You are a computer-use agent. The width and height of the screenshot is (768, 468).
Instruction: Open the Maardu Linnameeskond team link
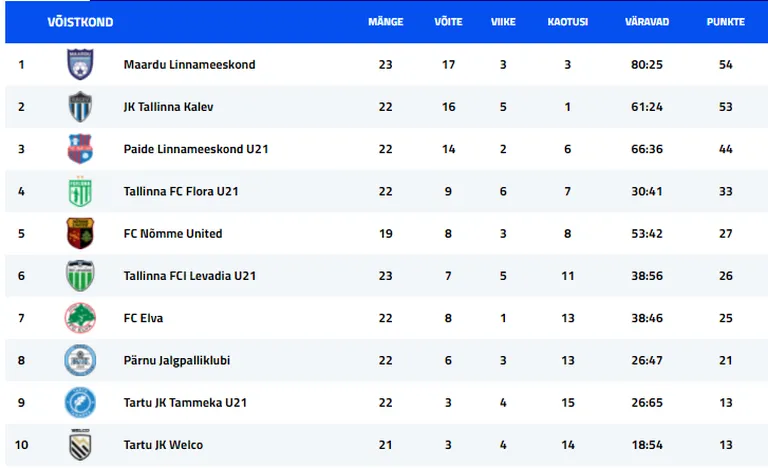pos(190,64)
